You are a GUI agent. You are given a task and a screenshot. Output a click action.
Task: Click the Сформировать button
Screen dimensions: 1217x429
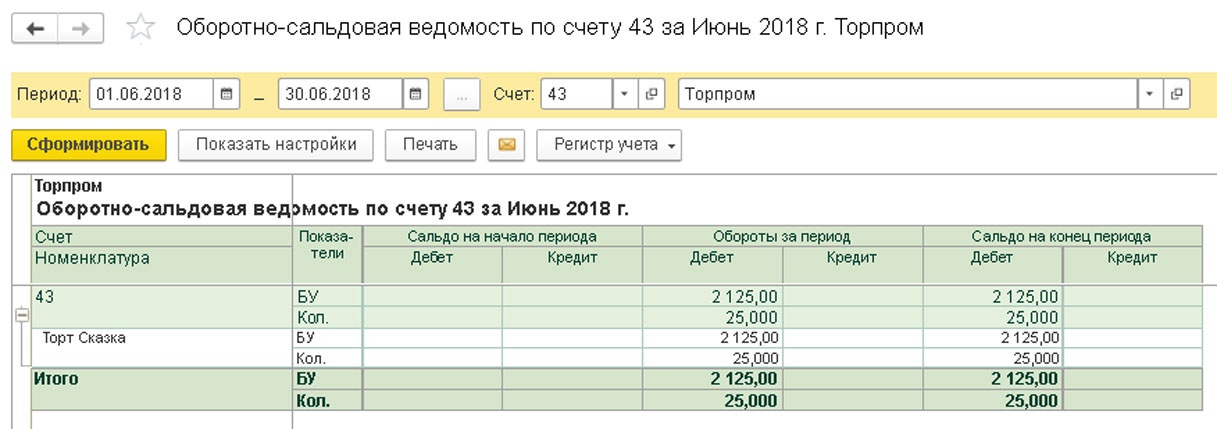[88, 145]
